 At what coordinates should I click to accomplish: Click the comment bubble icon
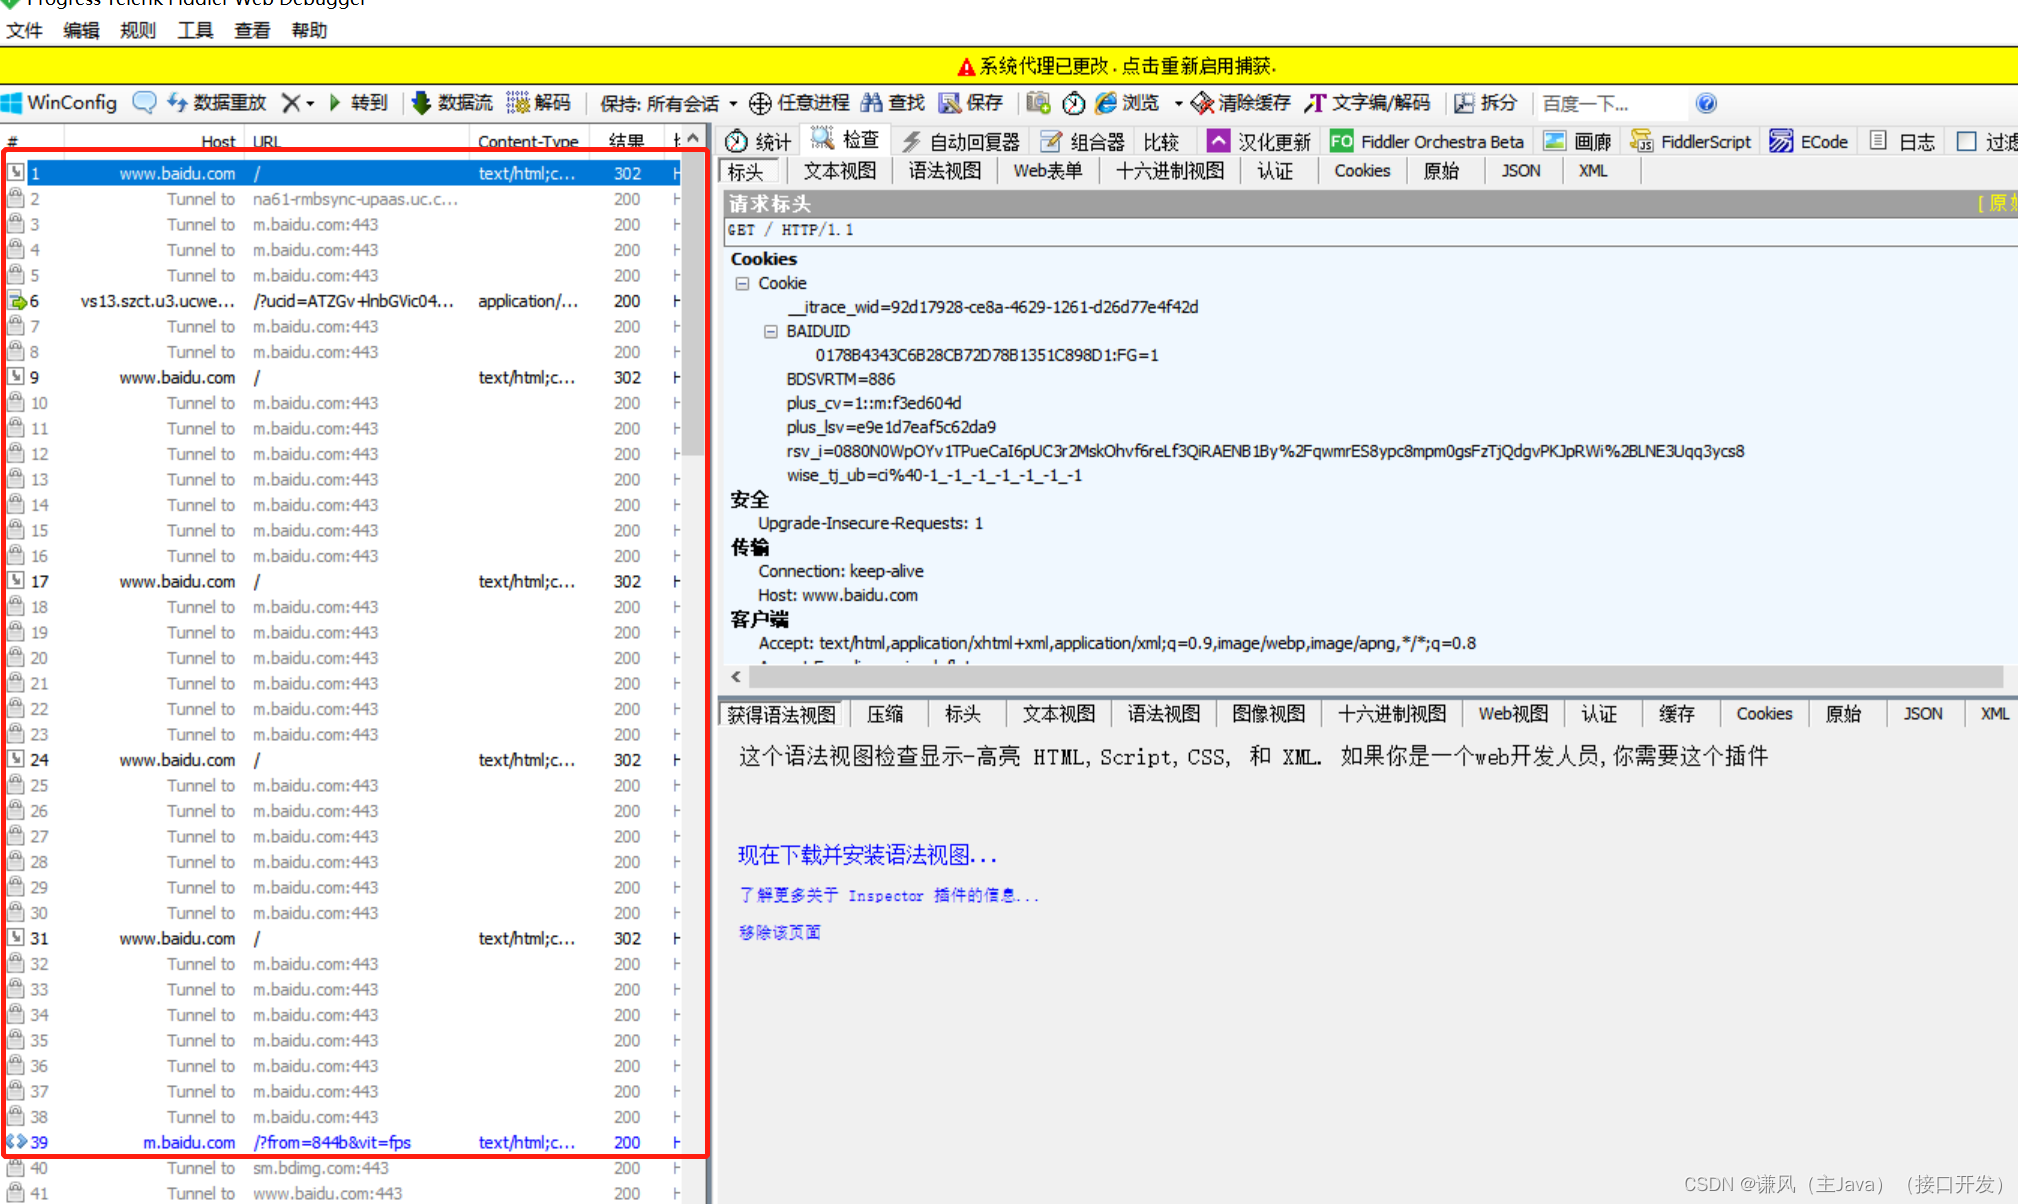tap(144, 103)
